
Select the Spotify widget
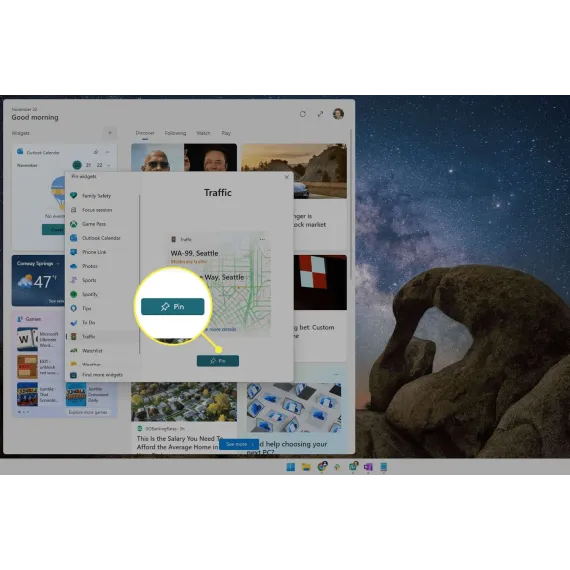(x=103, y=294)
